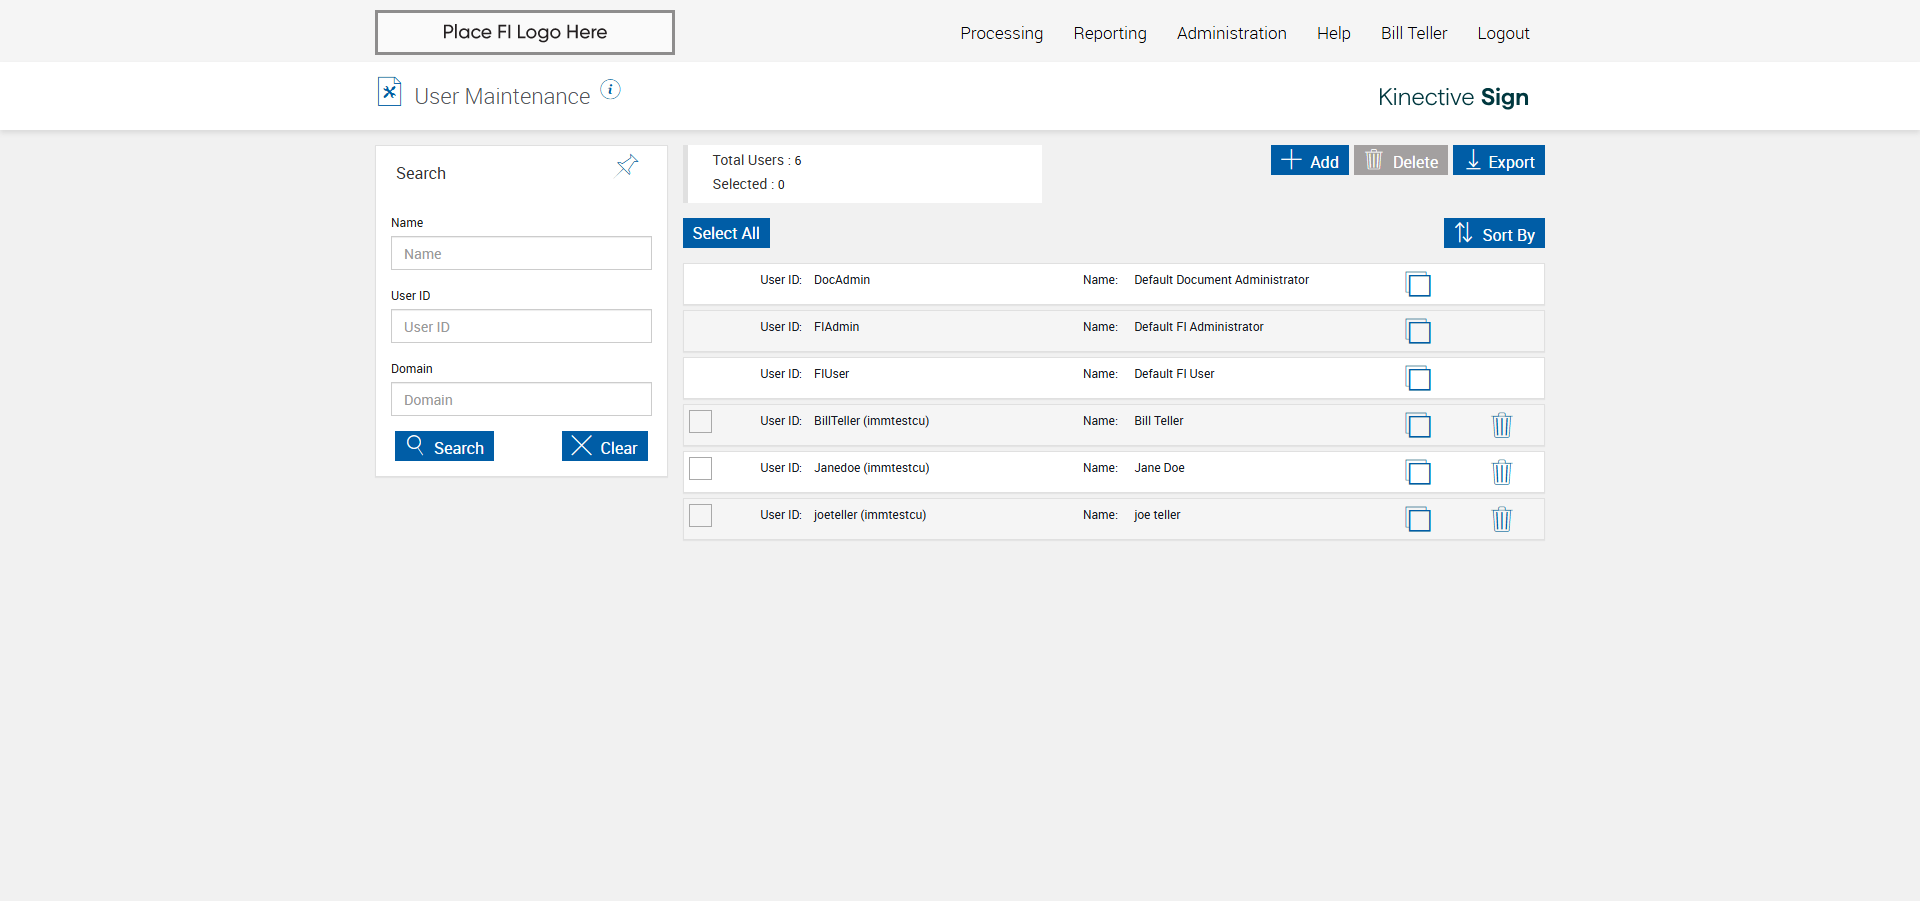Open the Reporting menu

[x=1110, y=33]
